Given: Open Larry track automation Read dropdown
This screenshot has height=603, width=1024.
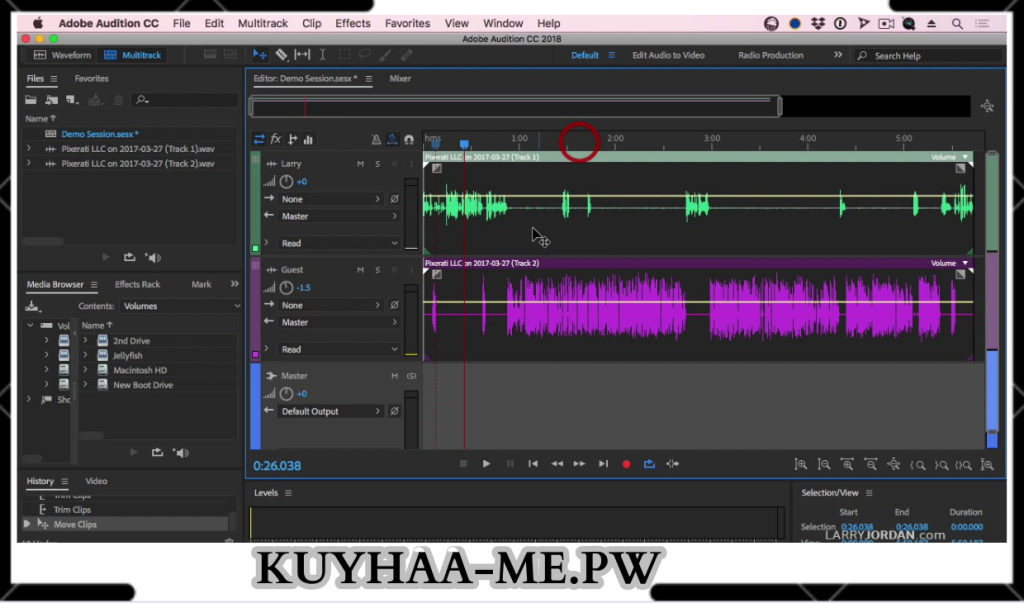Looking at the screenshot, I should 338,243.
